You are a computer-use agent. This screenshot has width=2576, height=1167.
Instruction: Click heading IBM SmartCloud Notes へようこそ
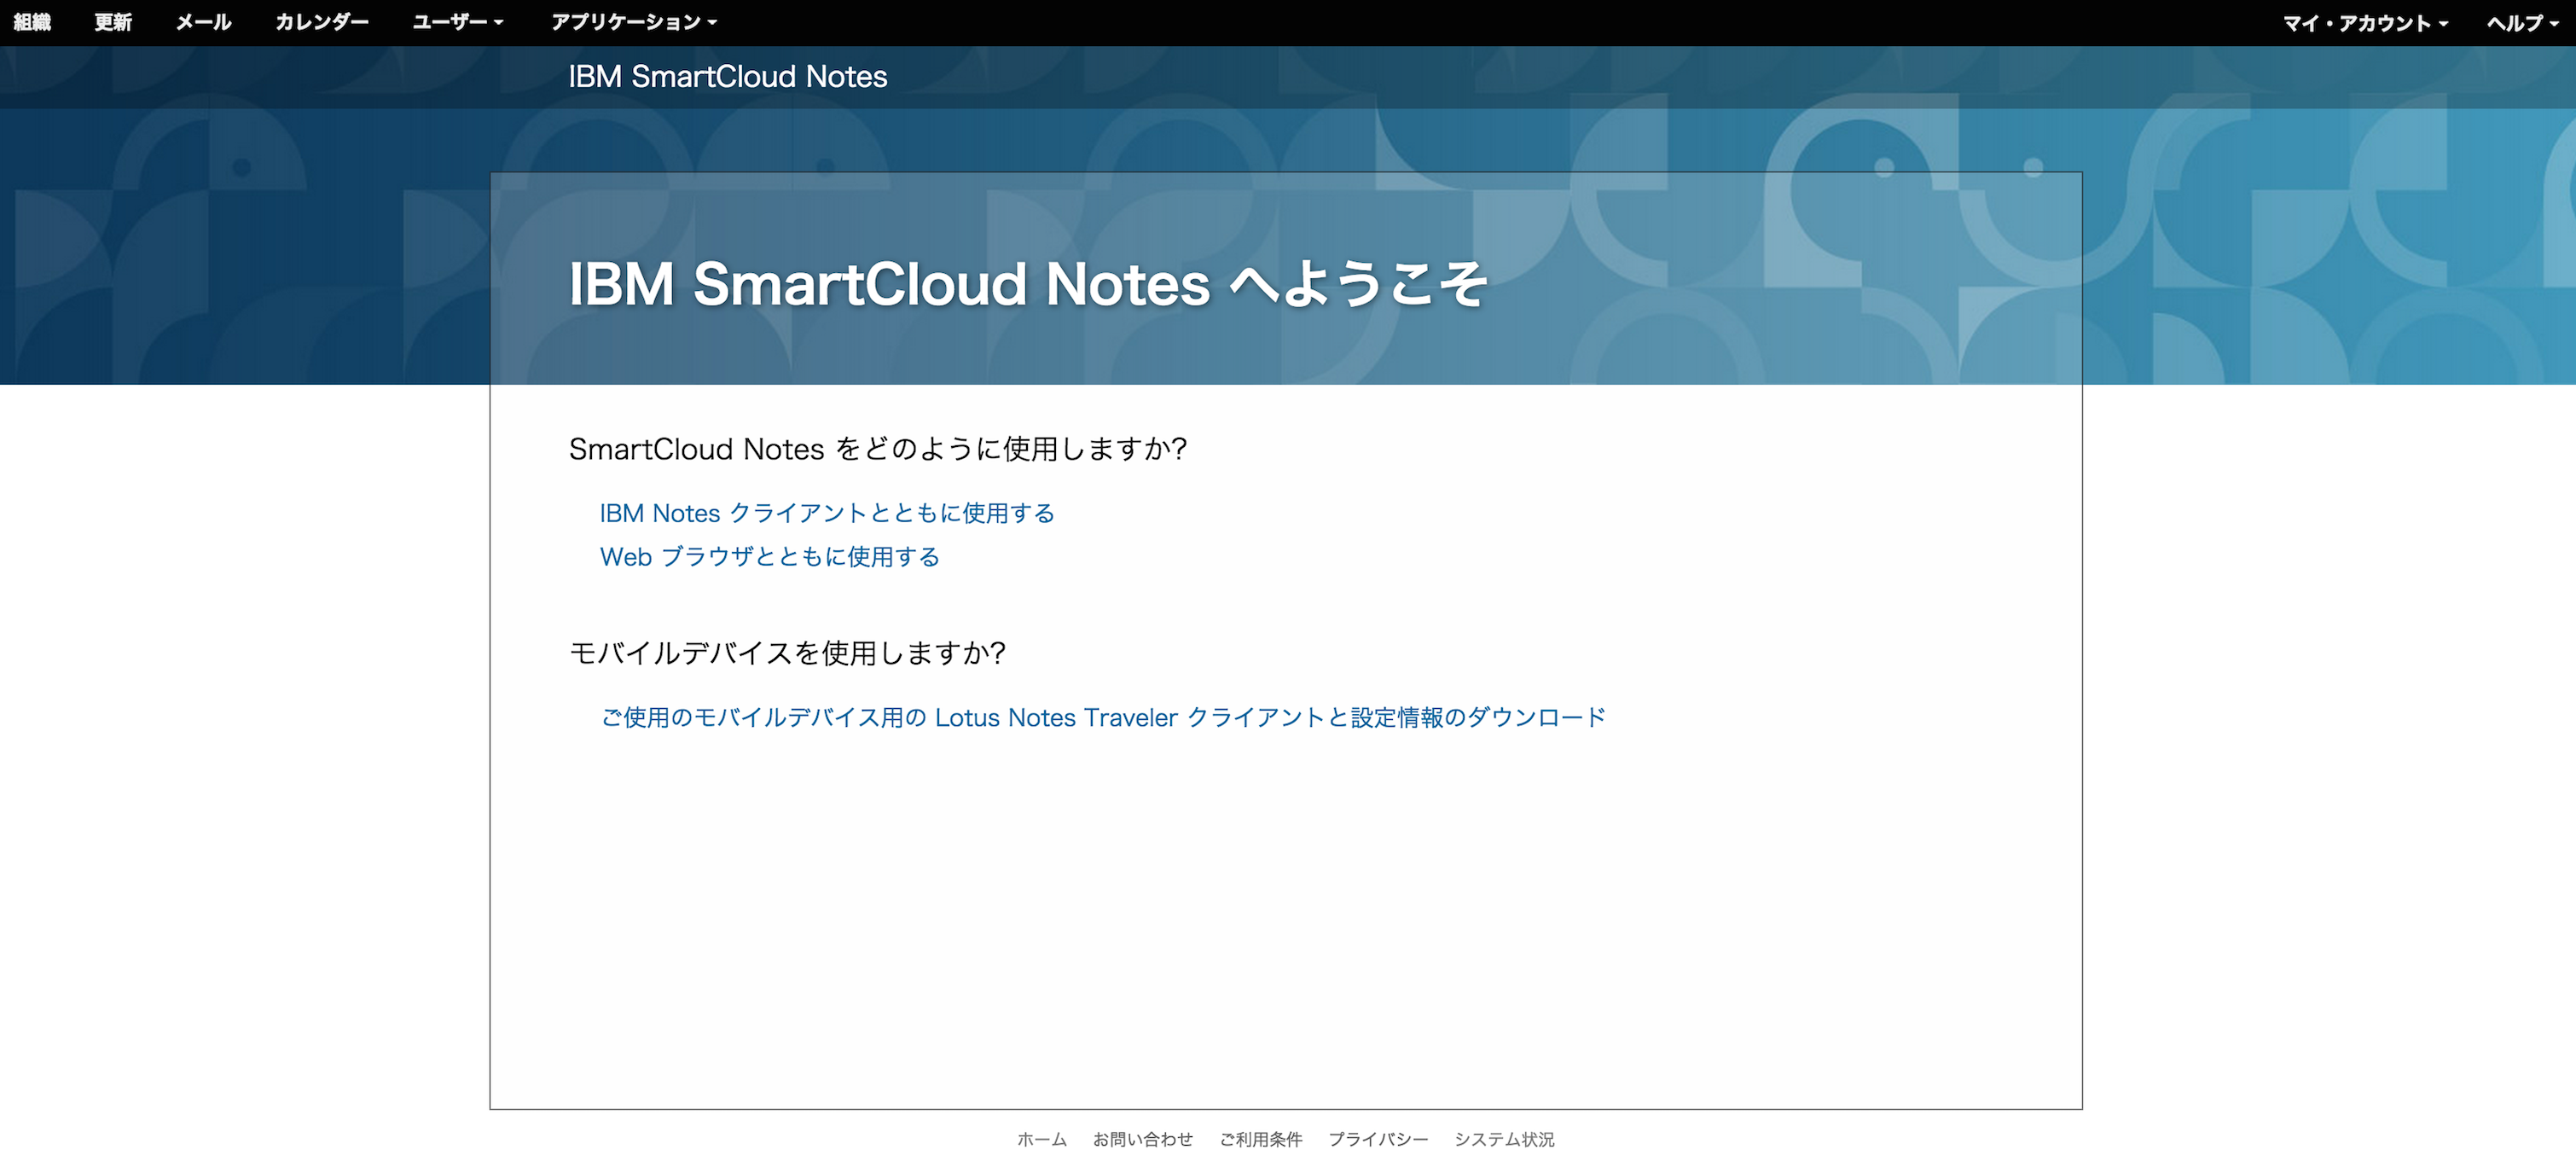[x=1028, y=284]
